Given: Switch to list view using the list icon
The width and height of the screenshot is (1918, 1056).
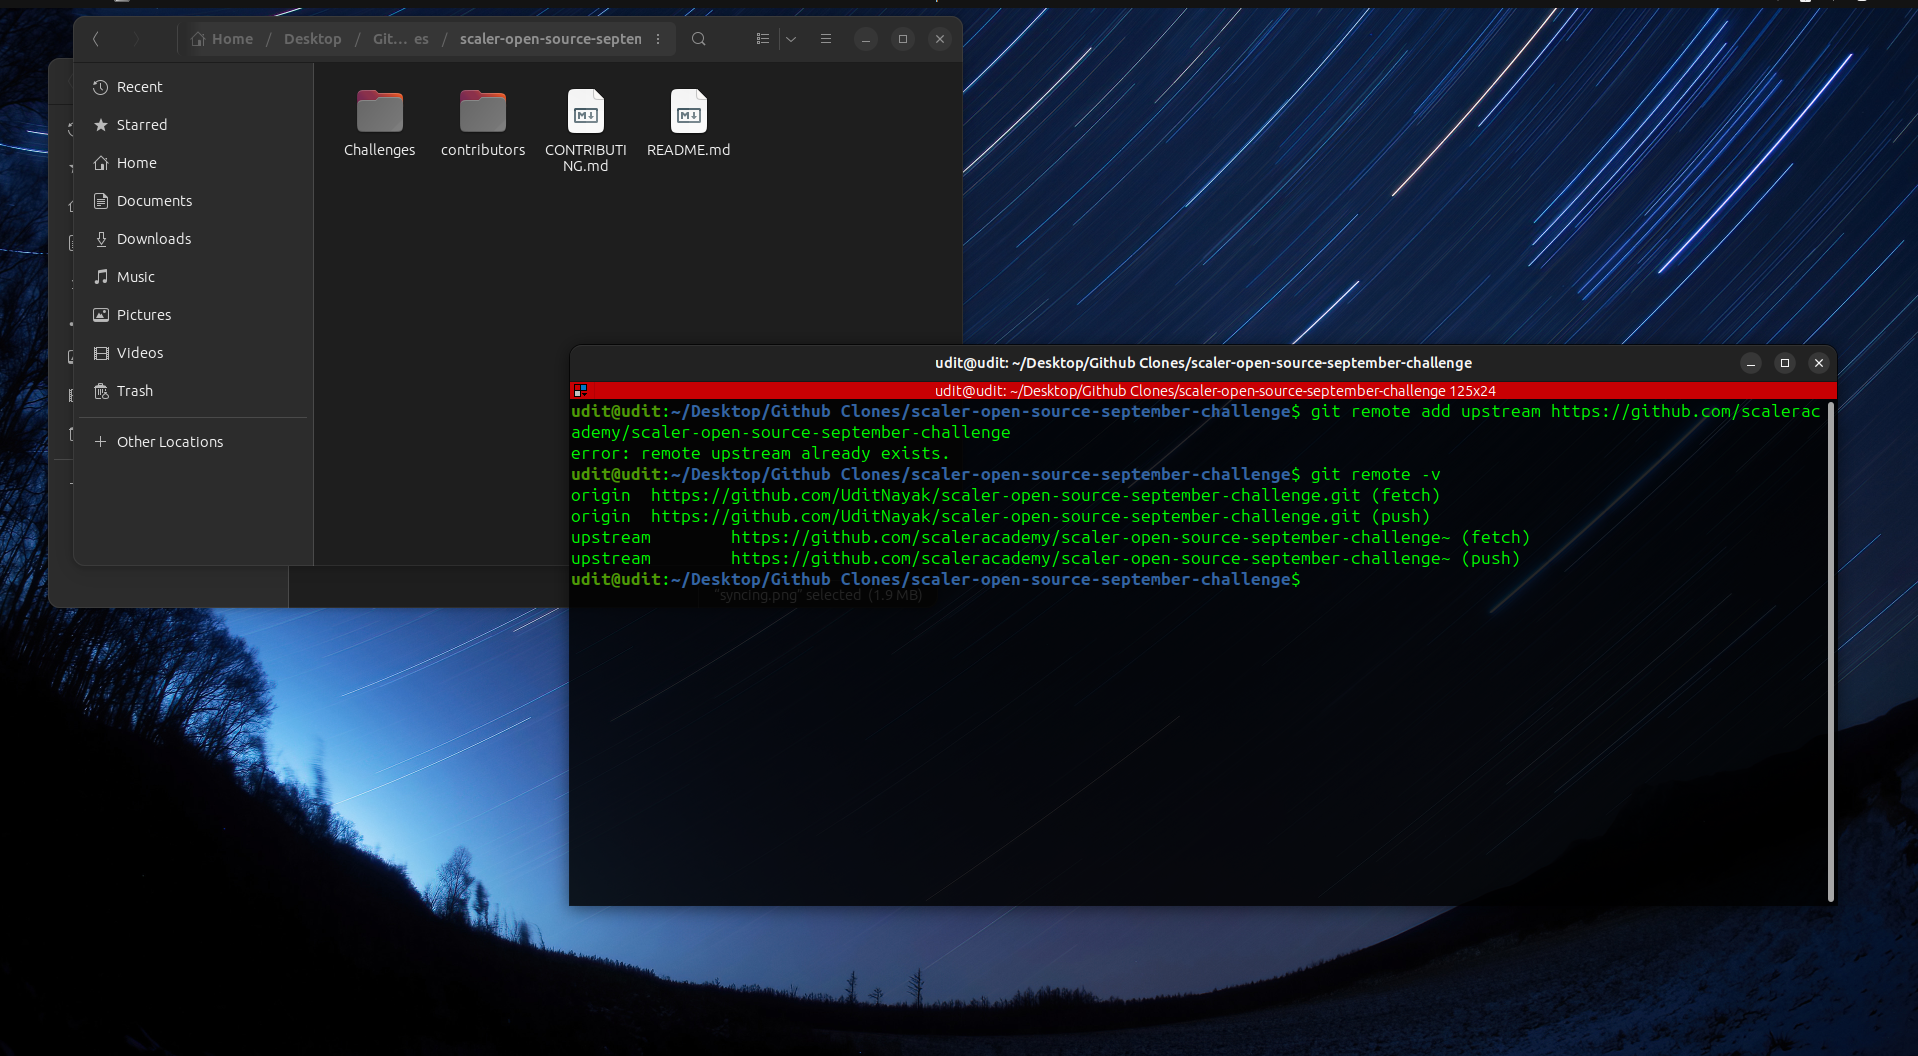Looking at the screenshot, I should click(762, 39).
